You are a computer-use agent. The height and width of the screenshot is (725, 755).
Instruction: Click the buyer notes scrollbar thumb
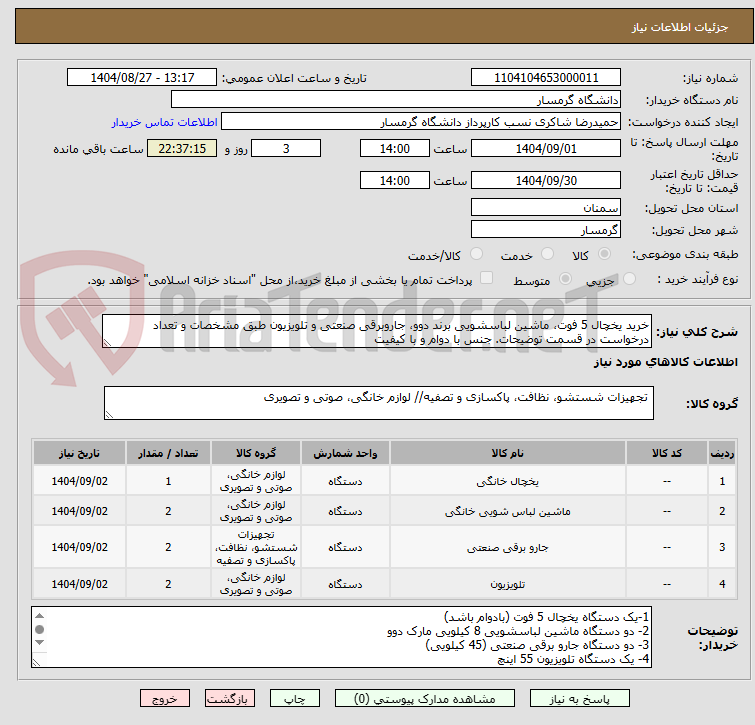click(39, 629)
